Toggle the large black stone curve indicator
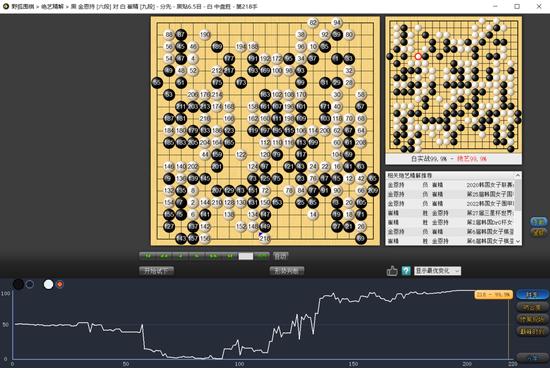This screenshot has width=550, height=368. pyautogui.click(x=18, y=284)
